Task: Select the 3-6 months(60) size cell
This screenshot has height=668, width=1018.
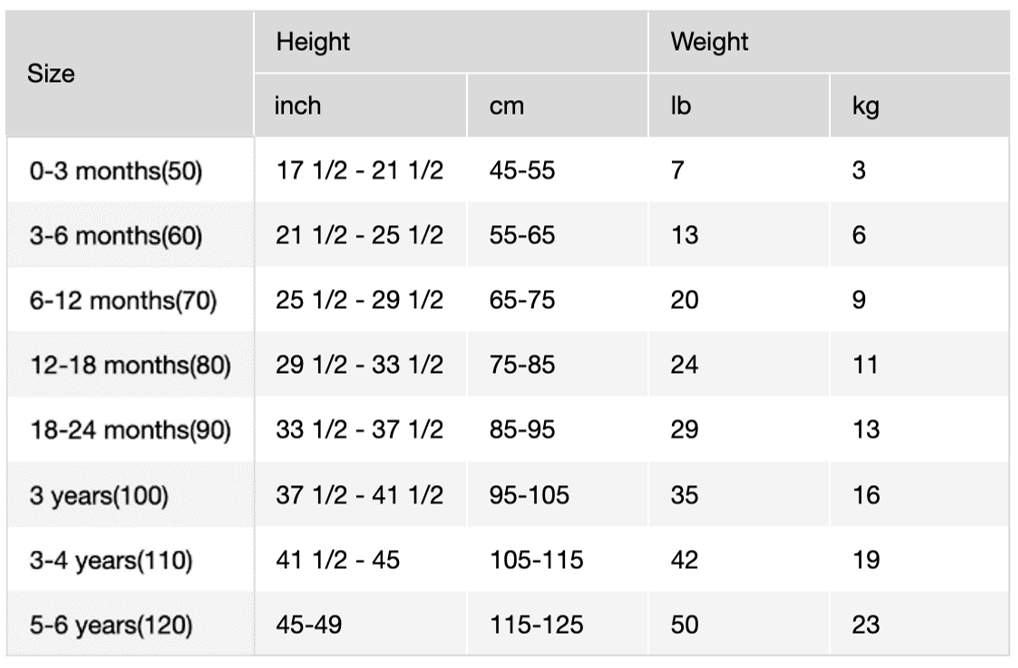Action: pyautogui.click(x=116, y=235)
